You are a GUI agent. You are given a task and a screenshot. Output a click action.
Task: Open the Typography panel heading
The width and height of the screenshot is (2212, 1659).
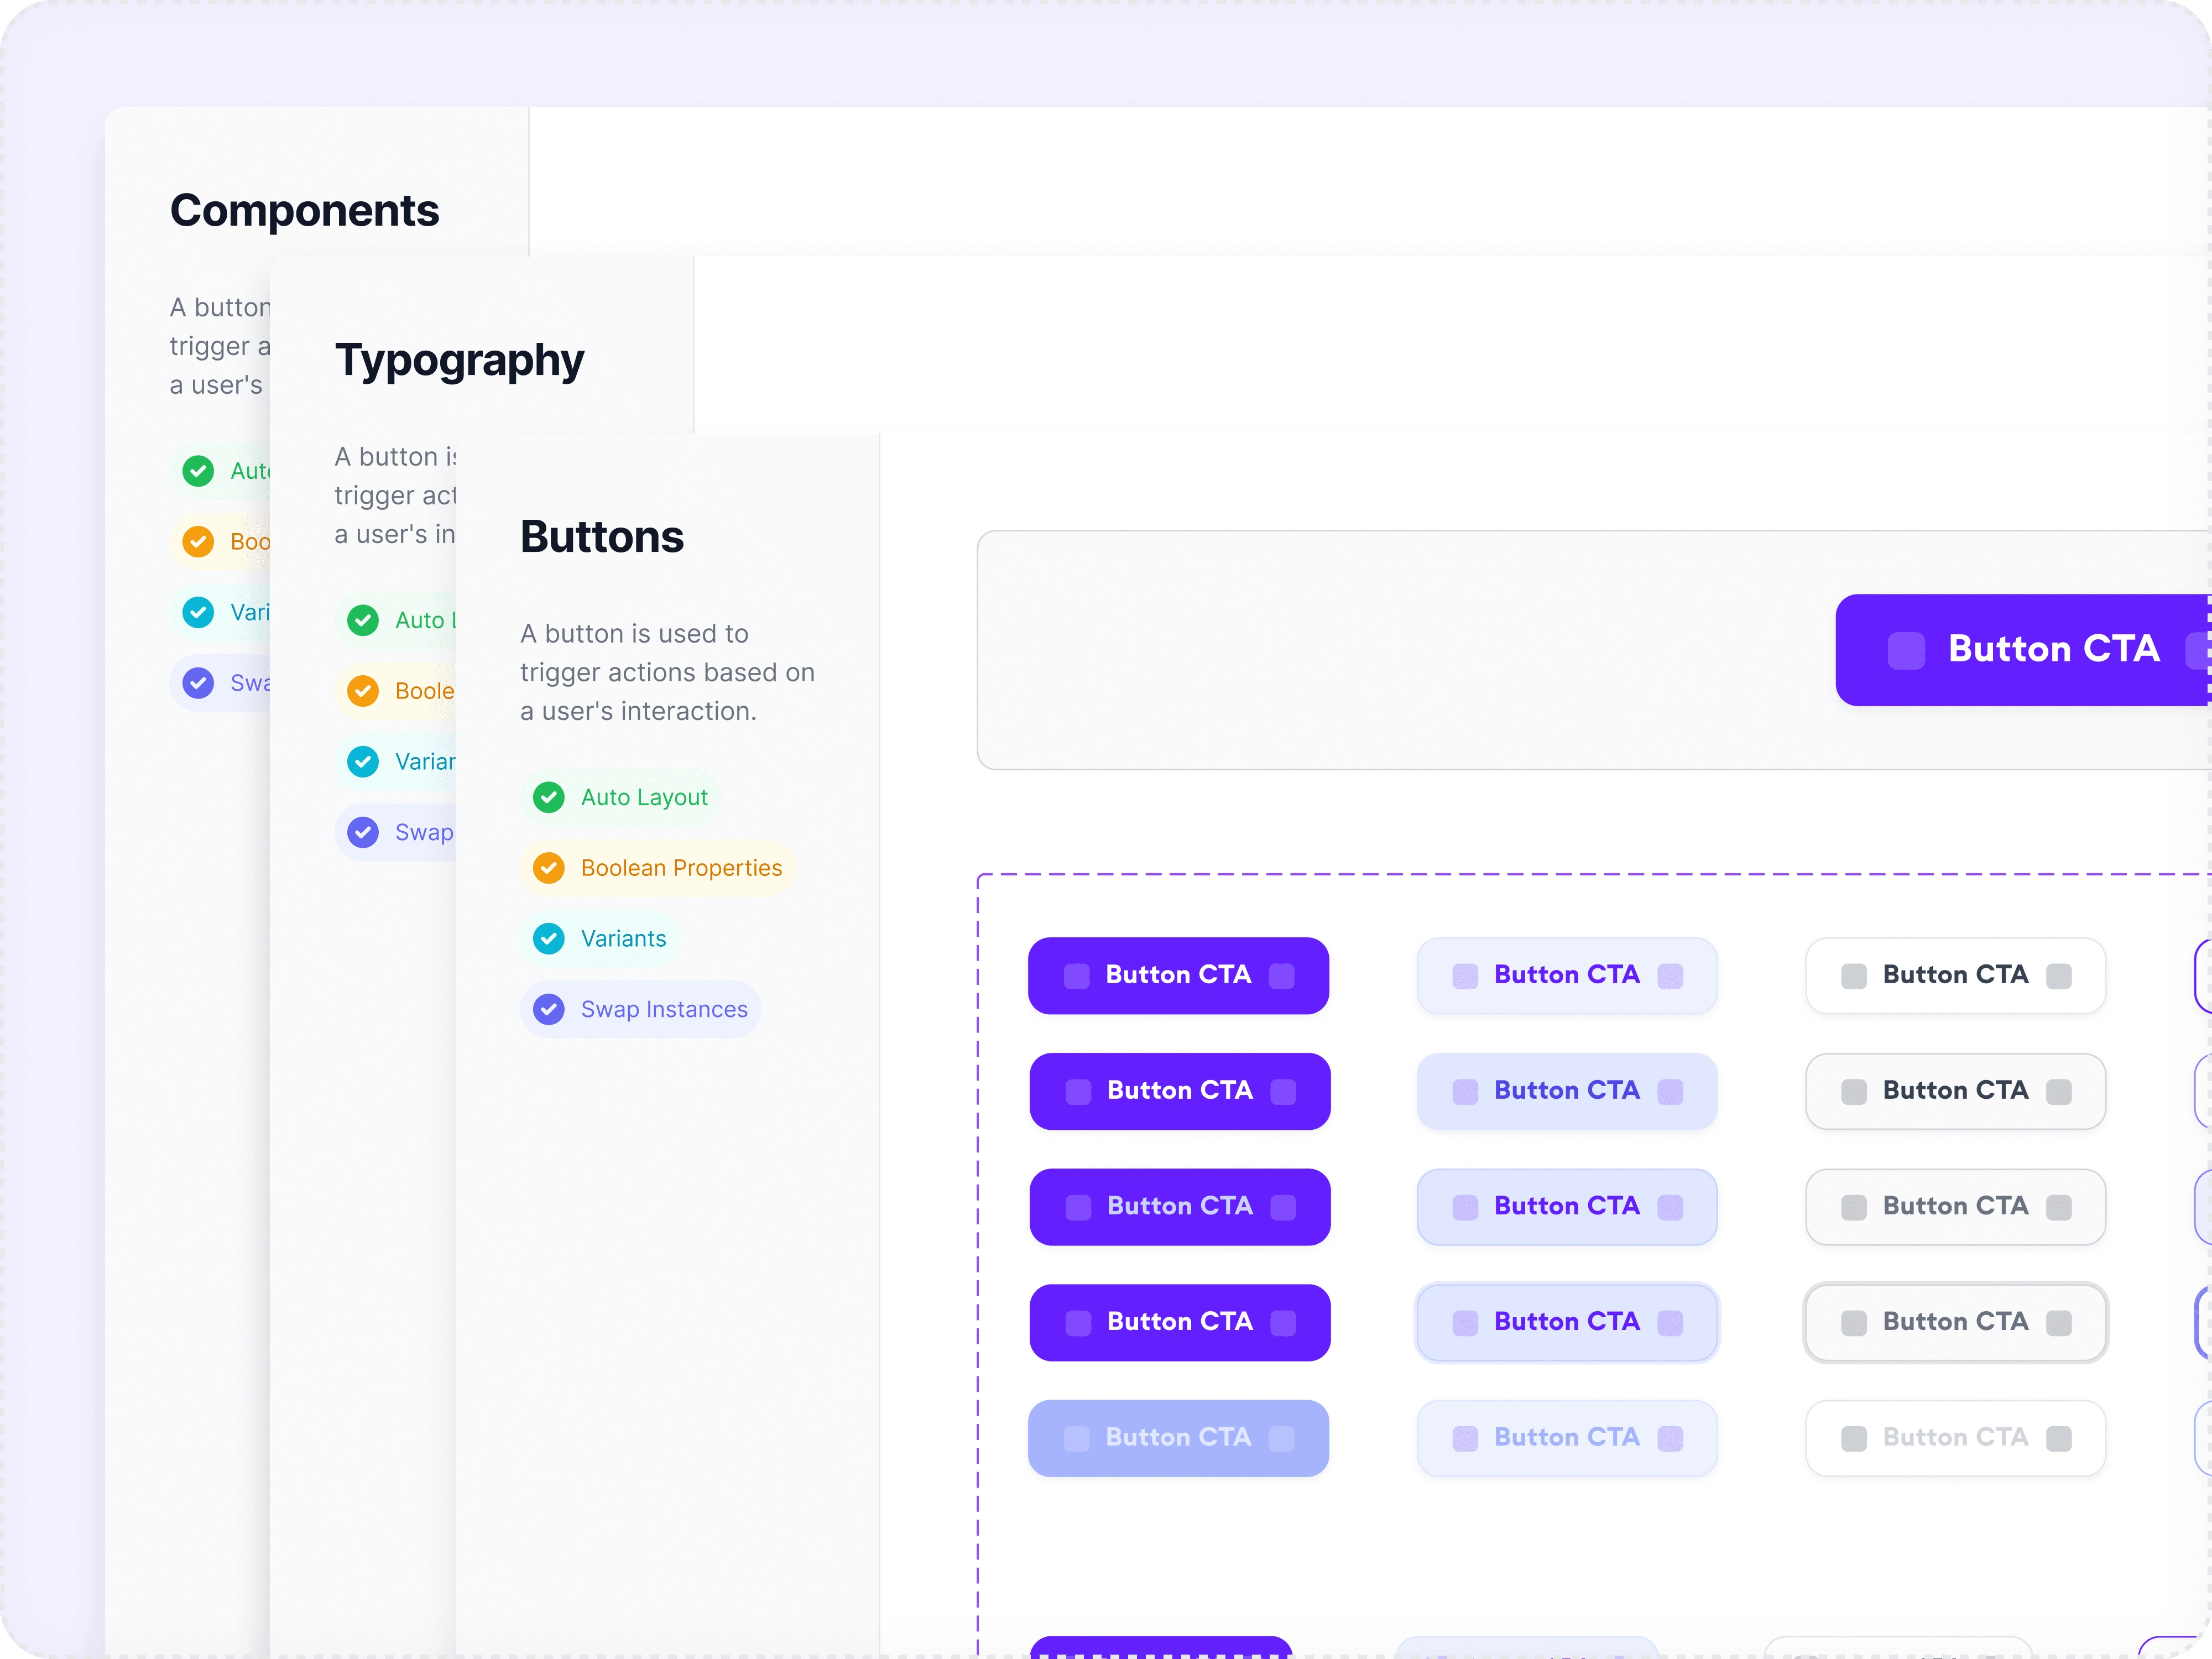[459, 360]
